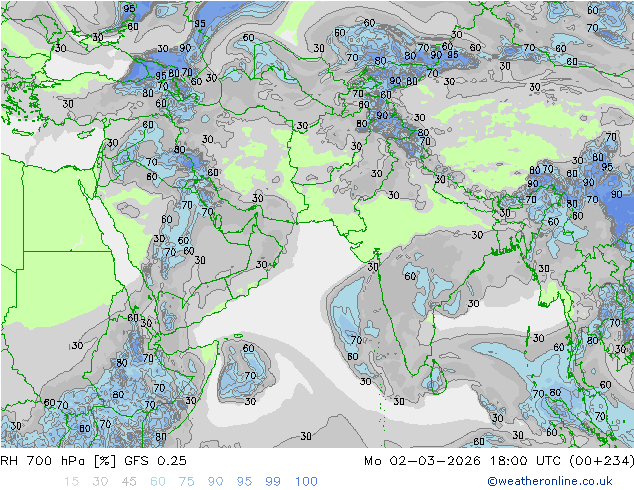Click the weatheronline.co.uk copyright link
The height and width of the screenshot is (490, 634).
(x=549, y=481)
